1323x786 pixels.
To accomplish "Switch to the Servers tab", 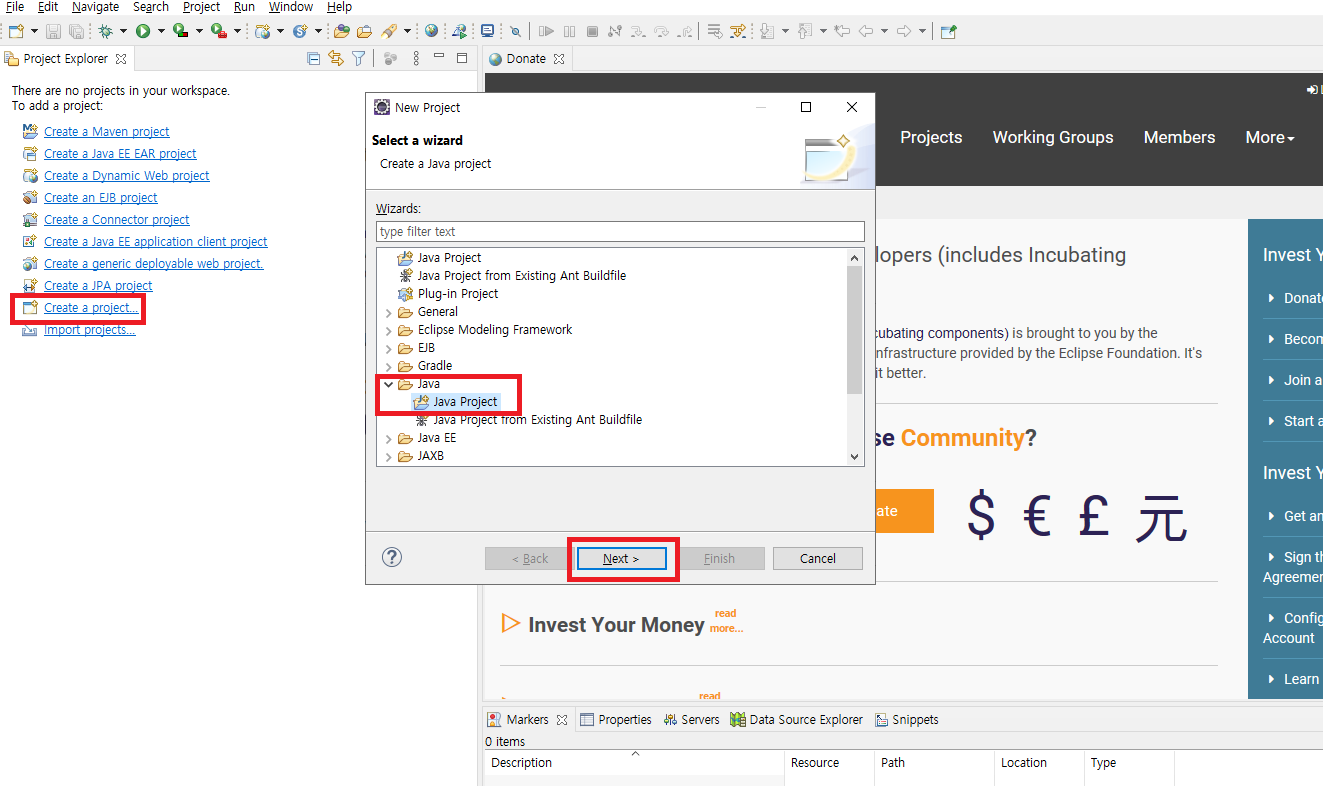I will pos(691,720).
